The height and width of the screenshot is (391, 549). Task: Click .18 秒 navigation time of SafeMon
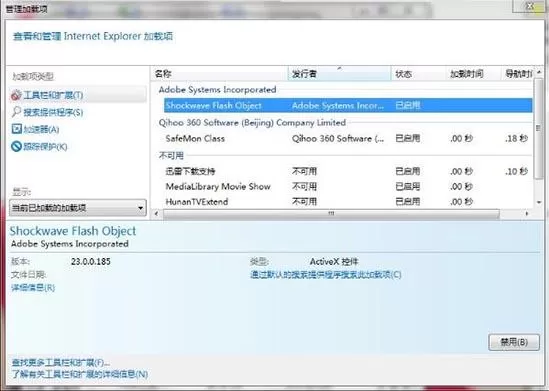tap(516, 139)
